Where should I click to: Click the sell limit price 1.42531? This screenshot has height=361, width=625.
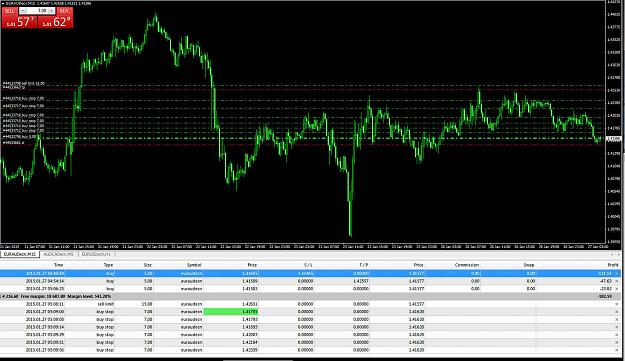250,304
